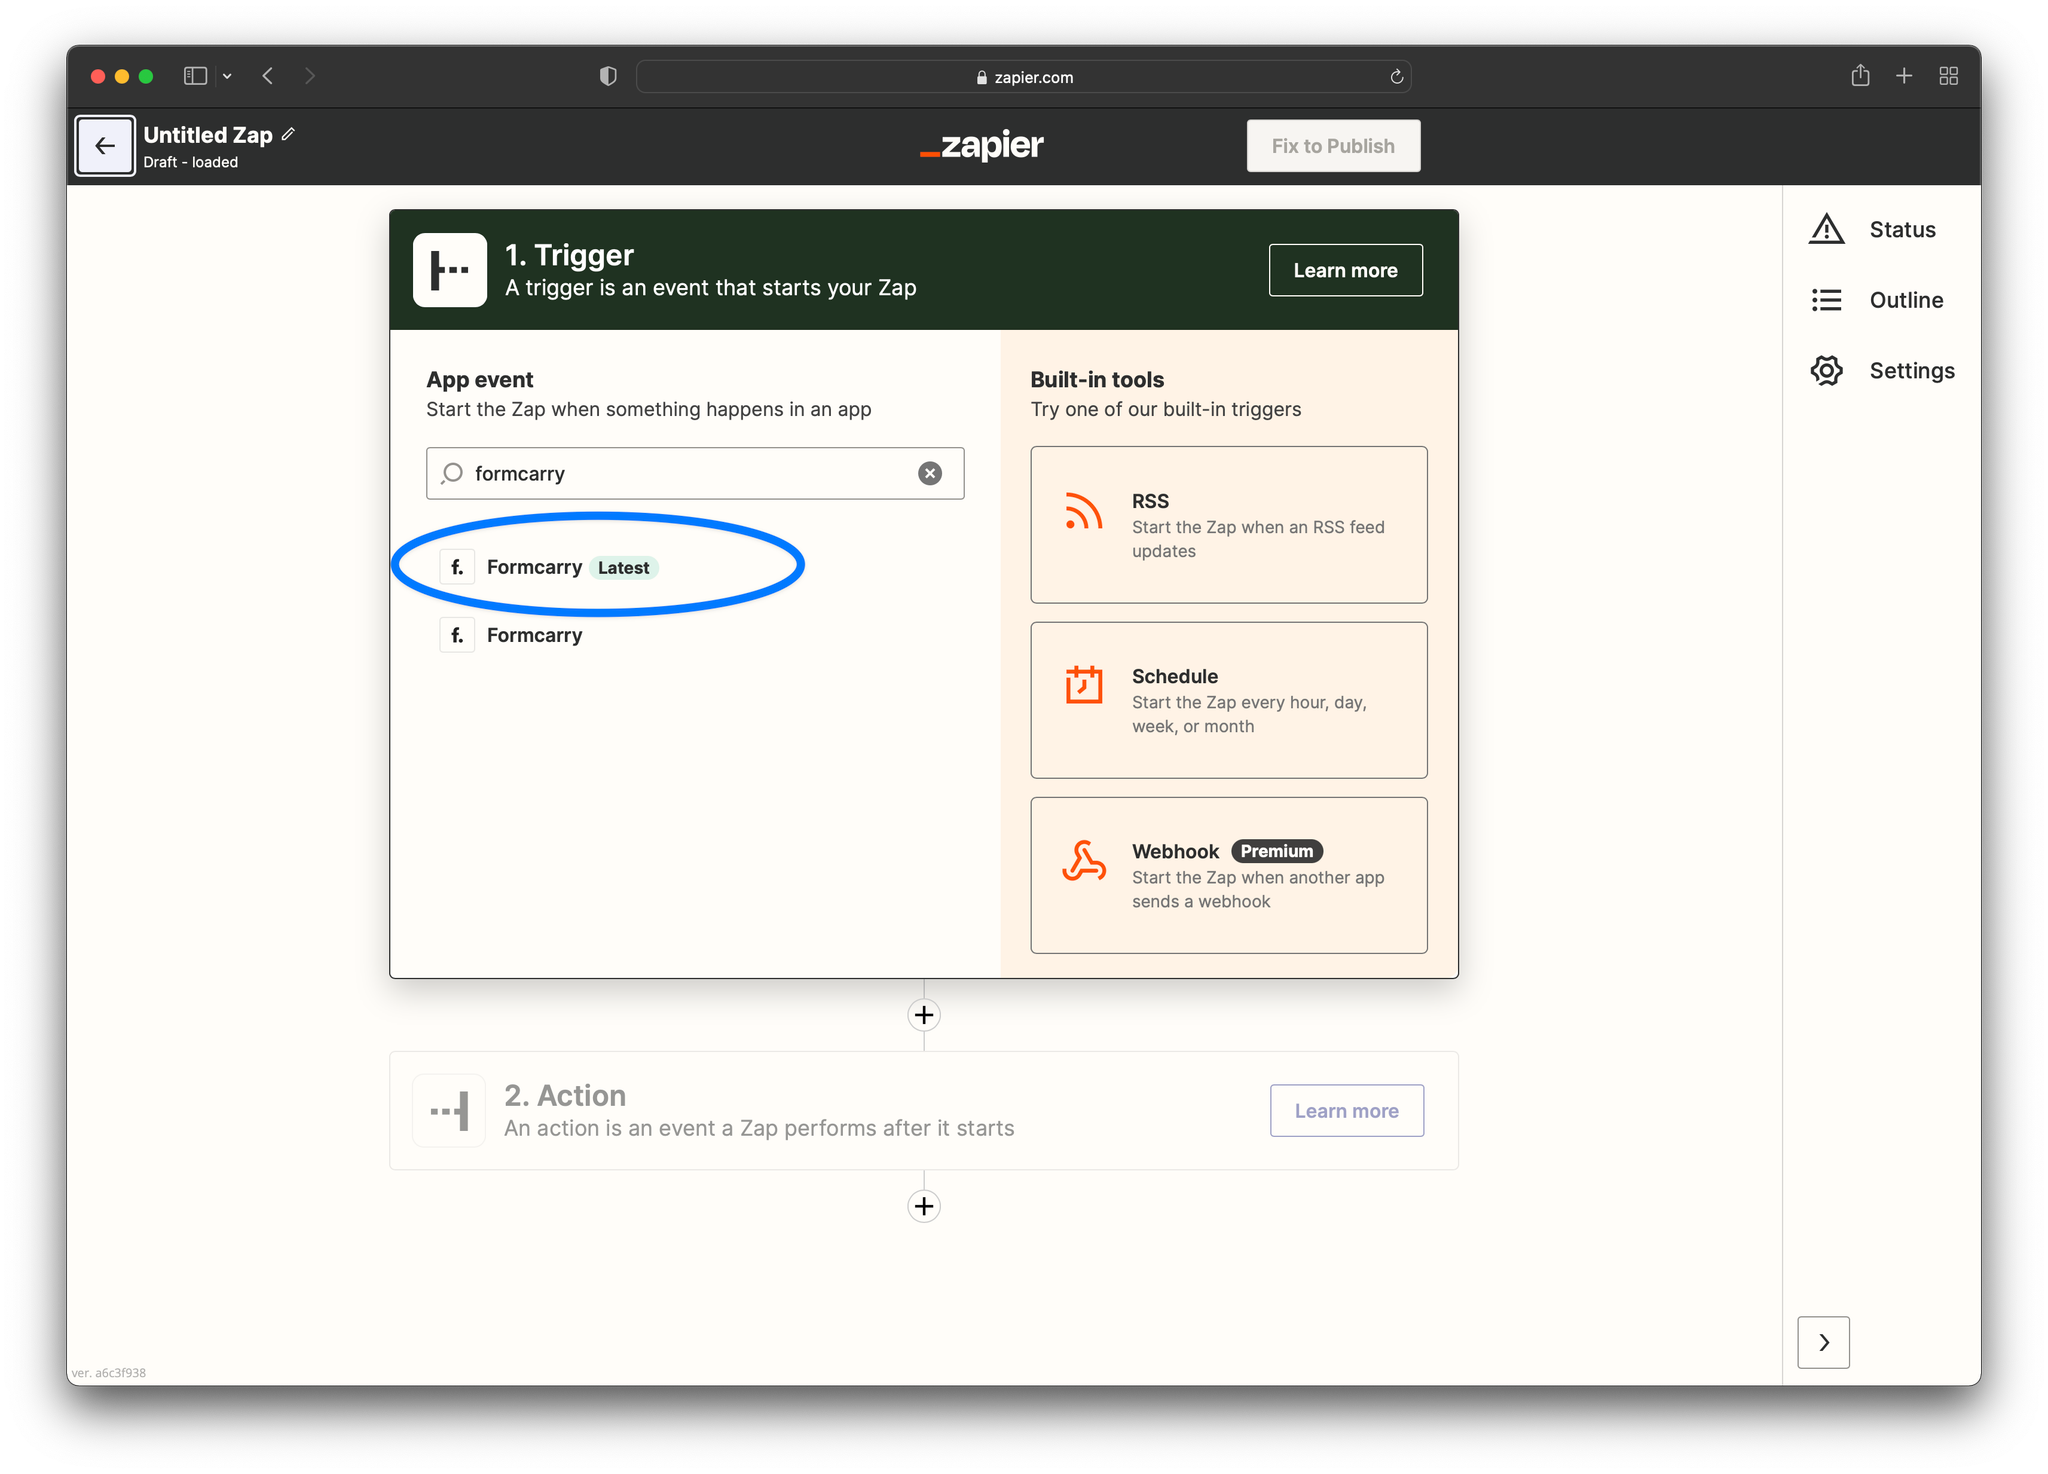Viewport: 2048px width, 1474px height.
Task: Click the Safari address bar showing zapier.com
Action: click(x=1023, y=77)
